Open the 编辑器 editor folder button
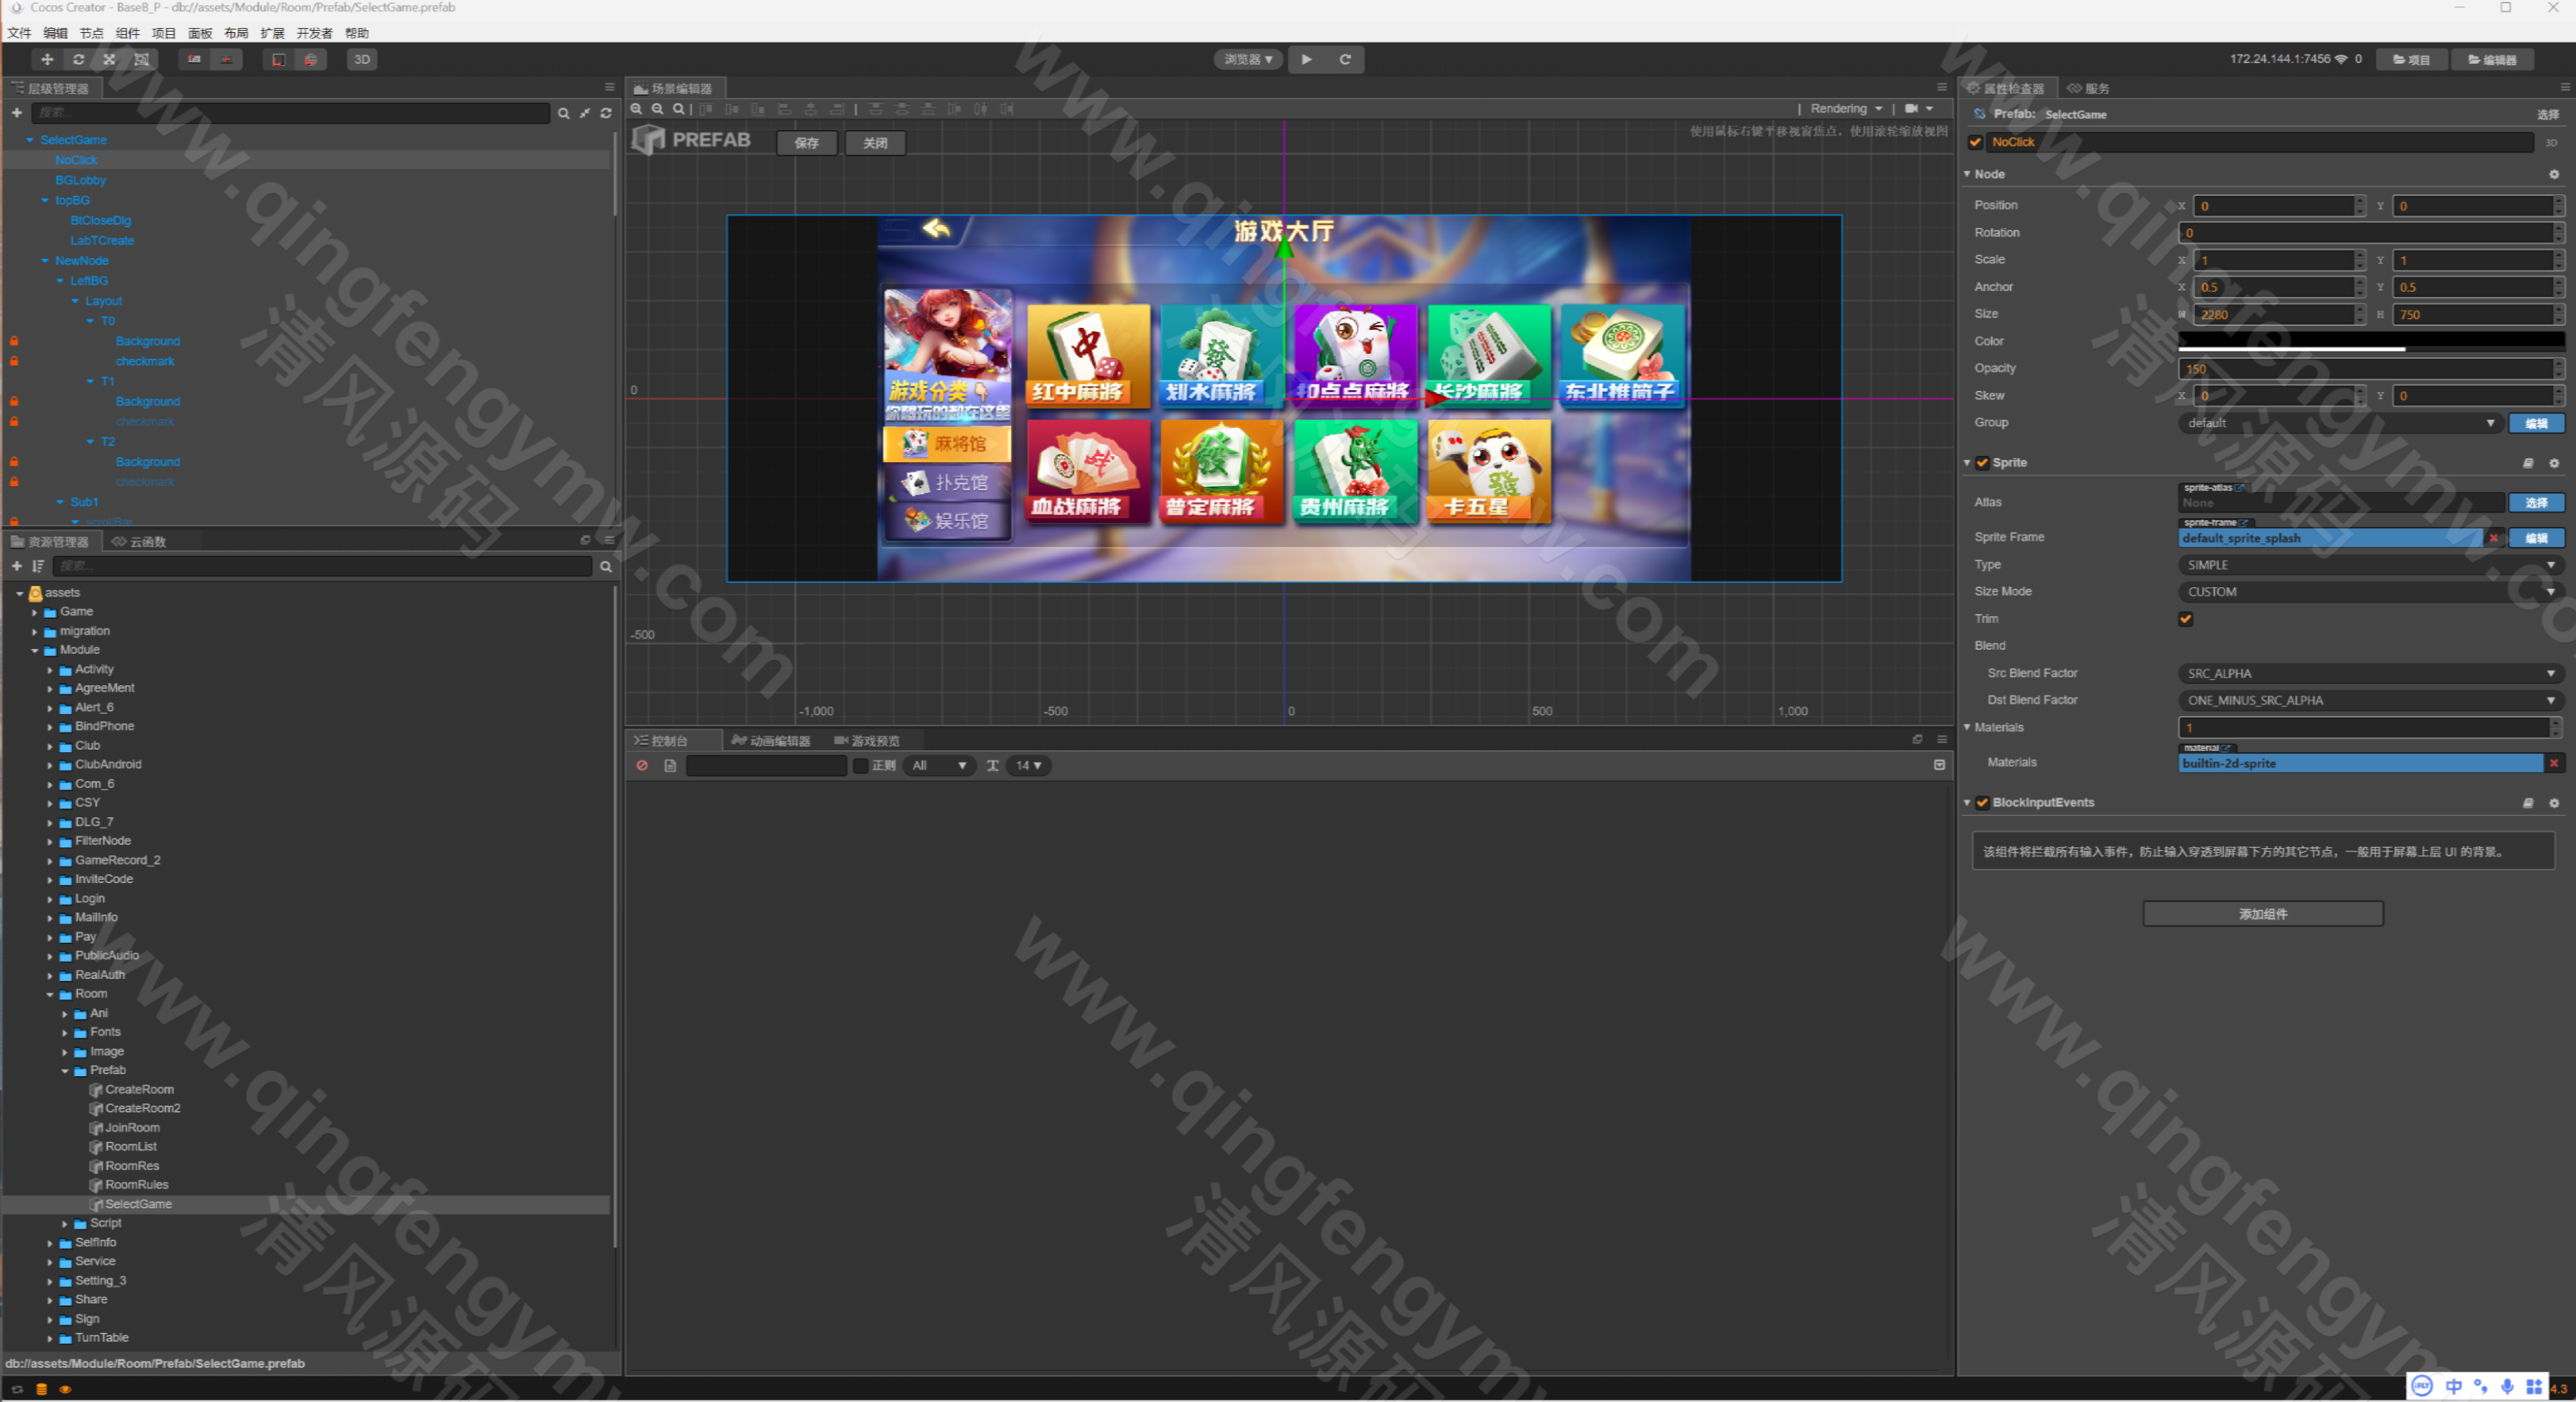This screenshot has height=1402, width=2576. click(x=2492, y=60)
